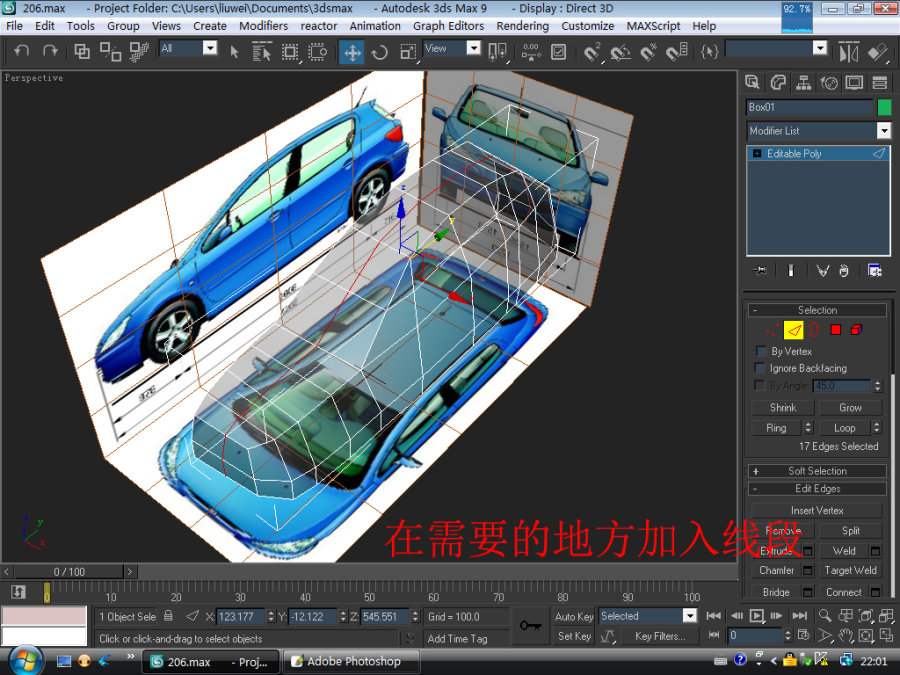Click Configure Modifier Sets icon
Screen dimensions: 900x675
[x=875, y=270]
